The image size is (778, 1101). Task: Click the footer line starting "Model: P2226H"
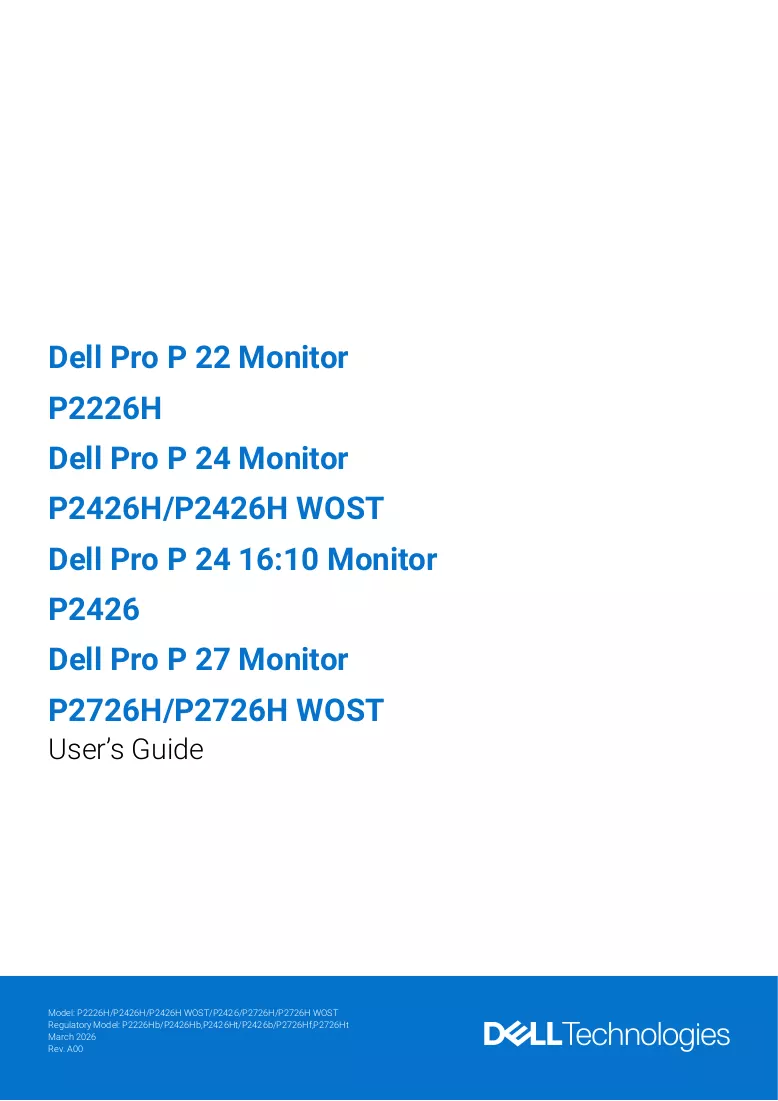click(193, 1013)
